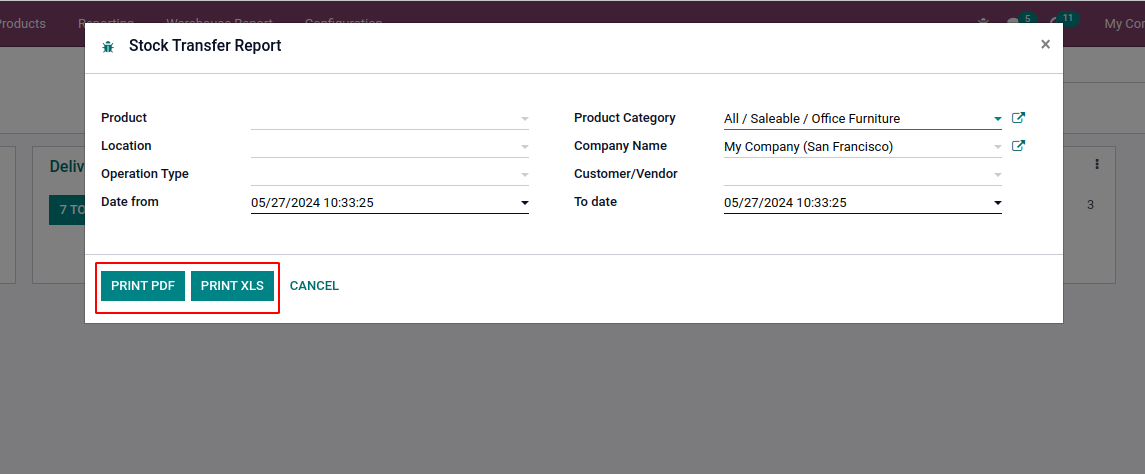The image size is (1145, 474).
Task: Cancel the report dialog
Action: (314, 286)
